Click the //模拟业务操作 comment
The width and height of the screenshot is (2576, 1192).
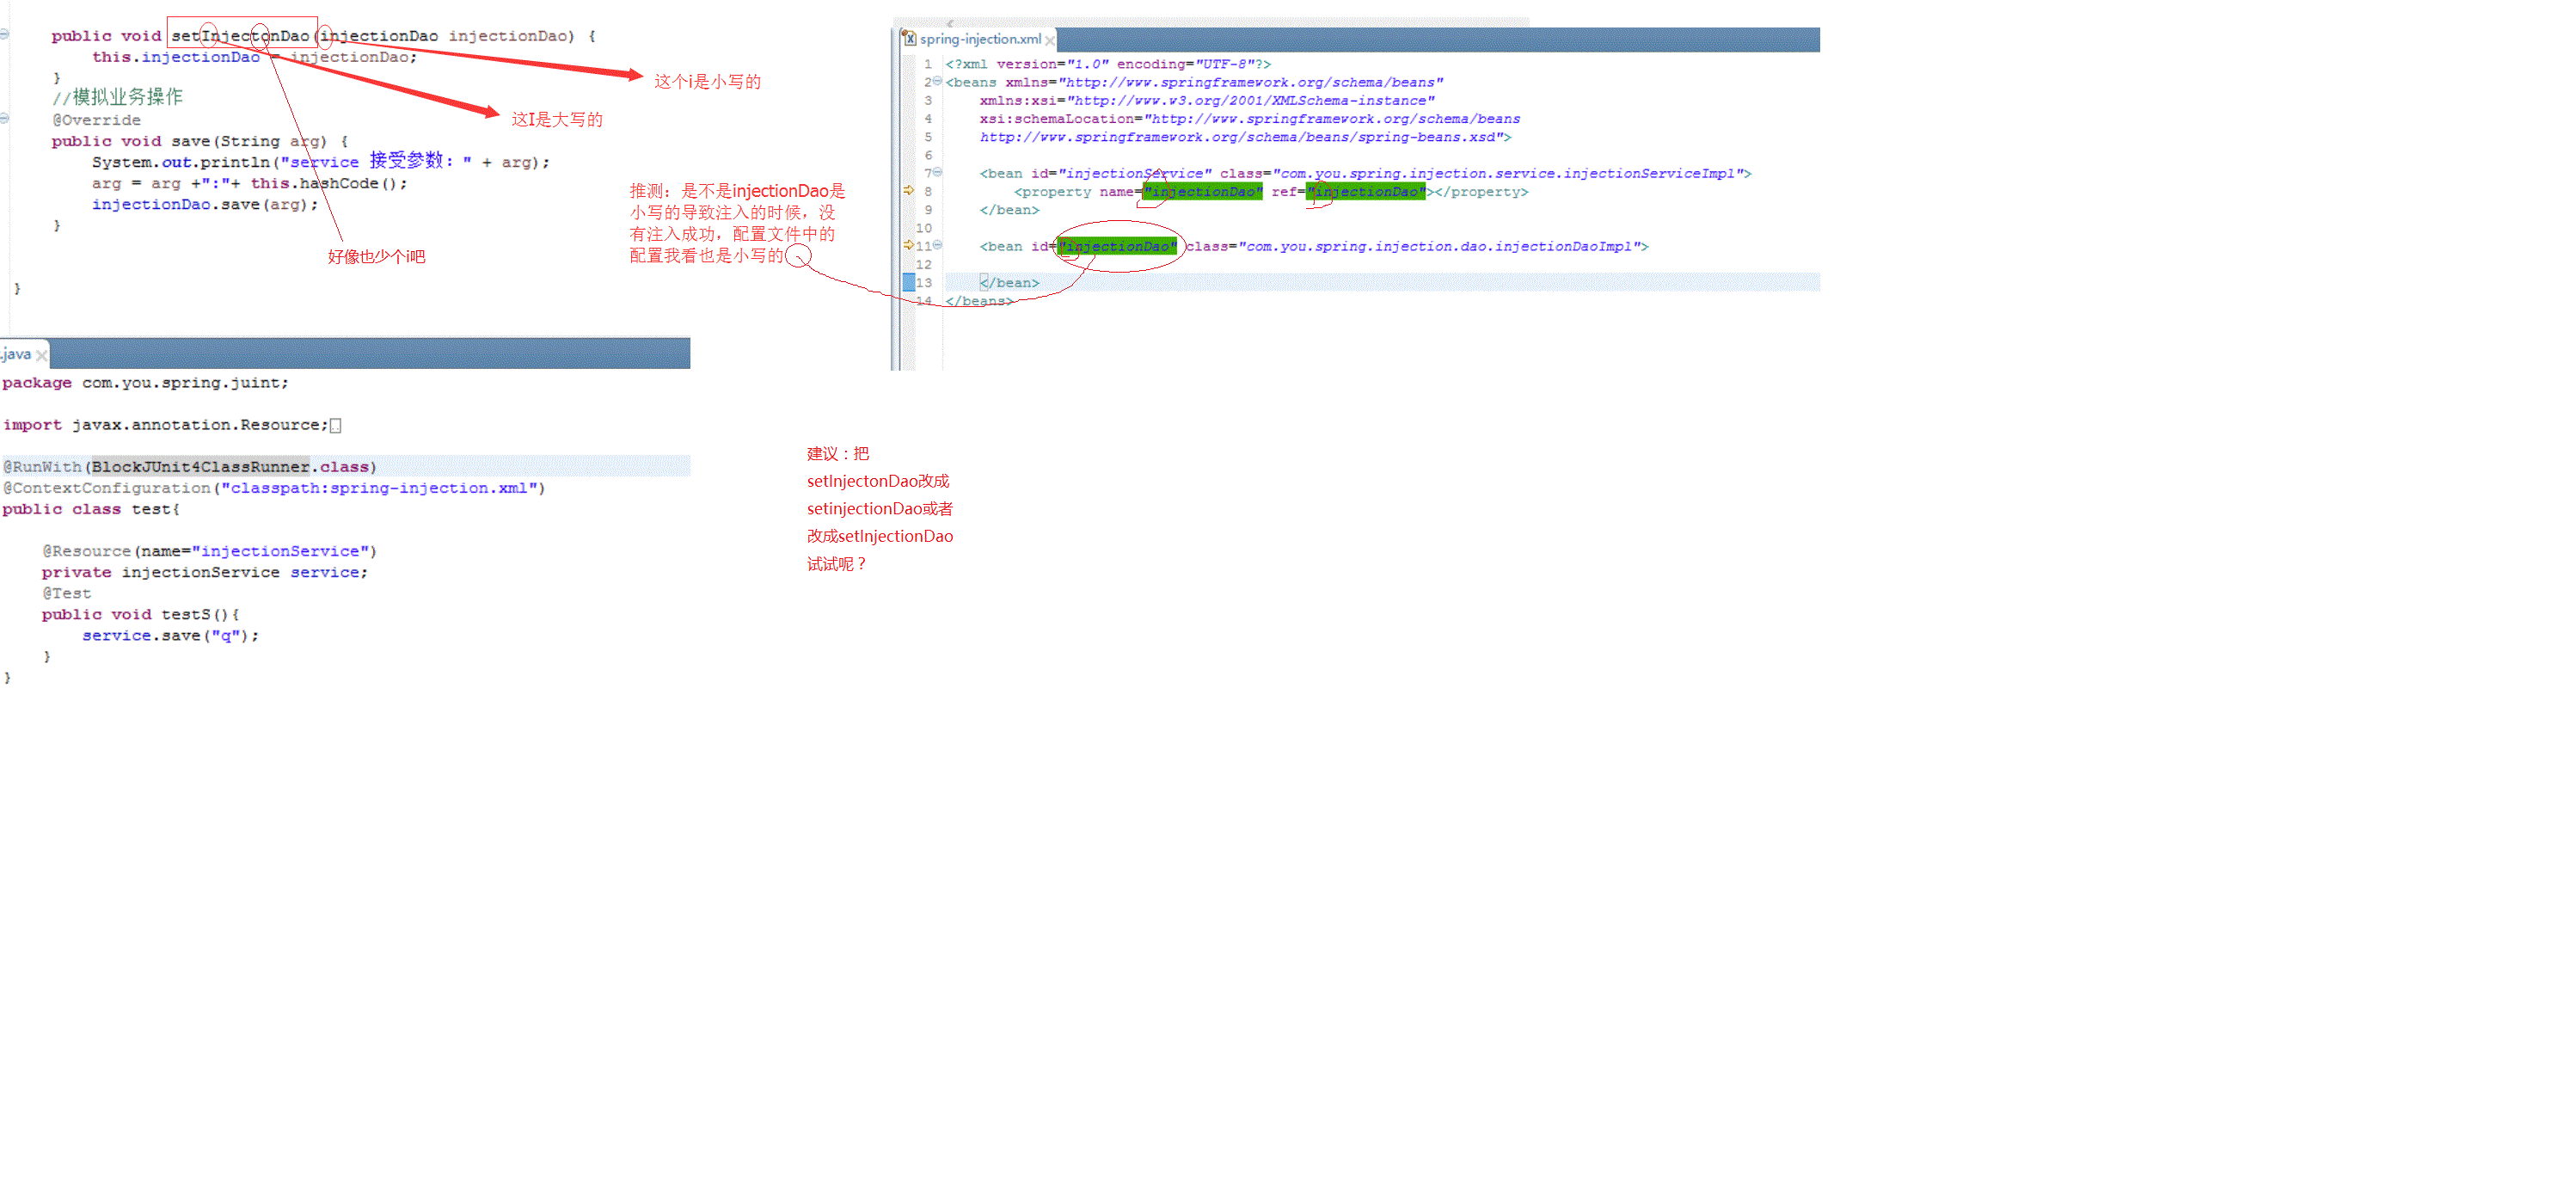(117, 97)
